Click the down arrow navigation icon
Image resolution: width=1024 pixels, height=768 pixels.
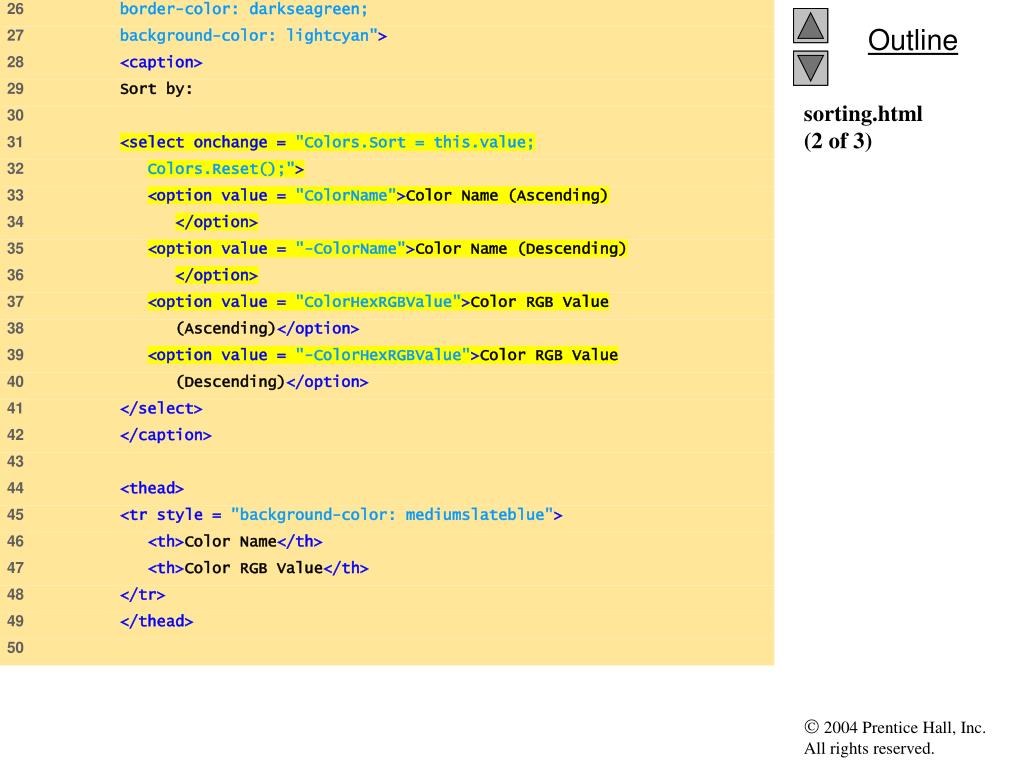811,68
